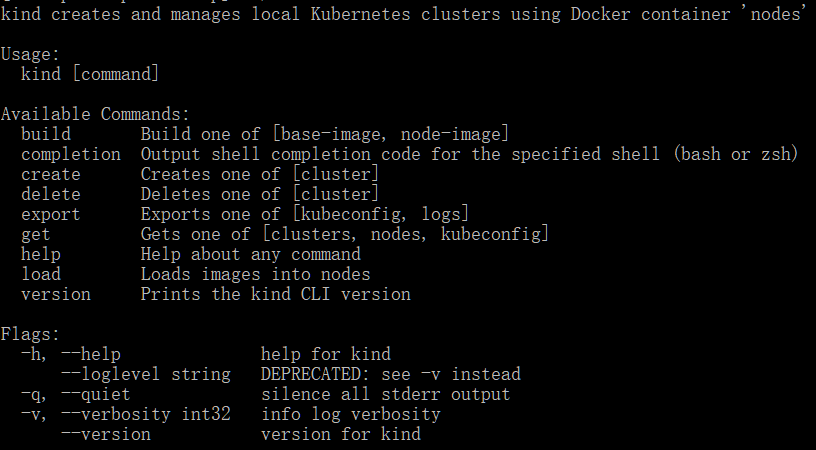
Task: Click the 'completion' command name
Action: click(x=71, y=154)
